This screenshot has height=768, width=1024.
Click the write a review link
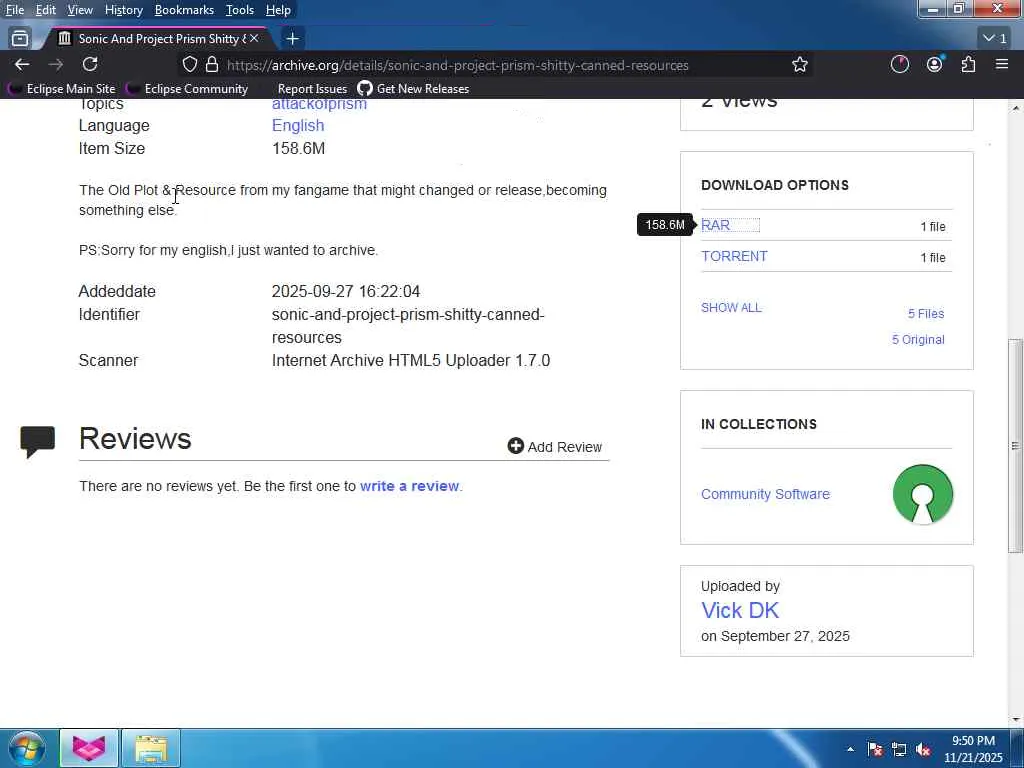click(x=409, y=487)
